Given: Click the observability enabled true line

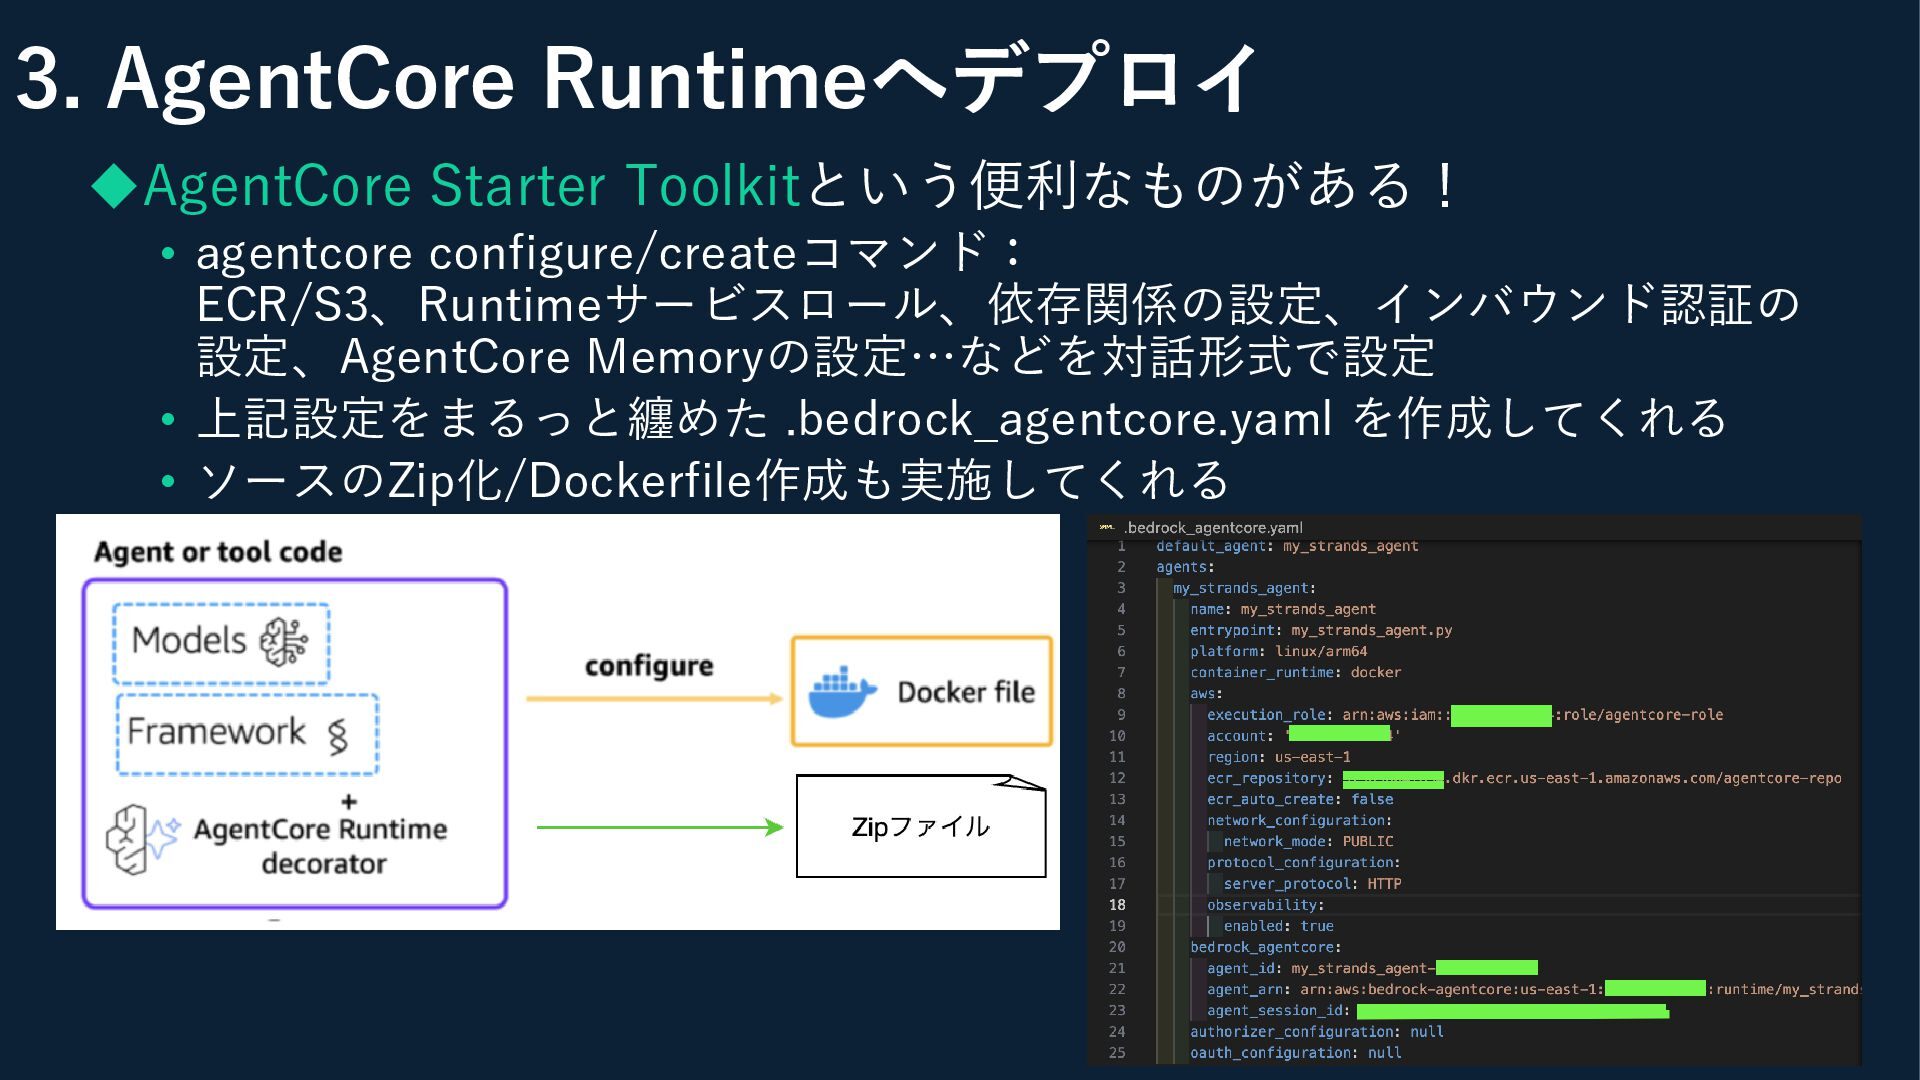Looking at the screenshot, I should [1278, 926].
